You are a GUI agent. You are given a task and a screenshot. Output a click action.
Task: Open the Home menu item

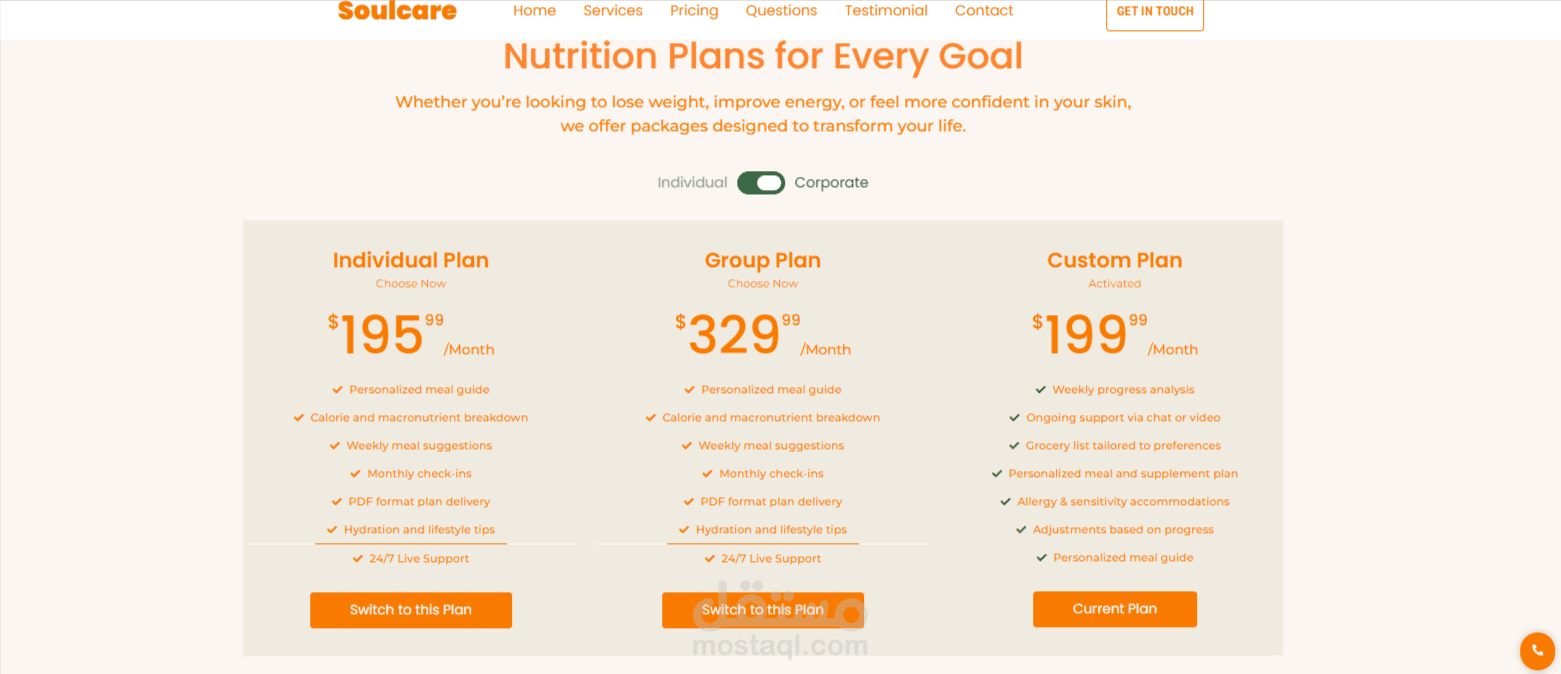tap(534, 11)
